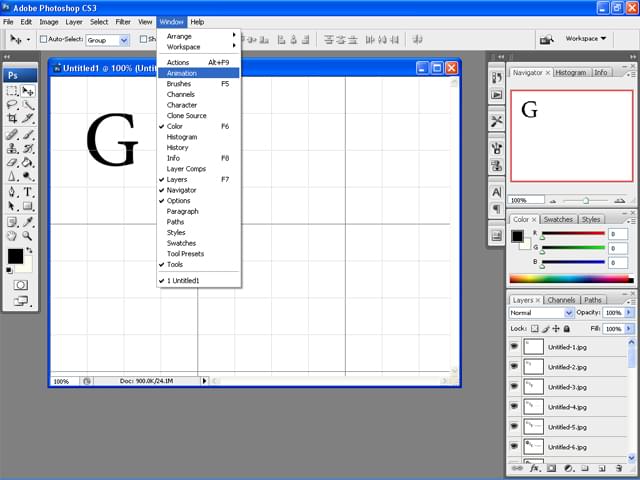Select the Blur tool
Image resolution: width=640 pixels, height=480 pixels.
[12, 176]
